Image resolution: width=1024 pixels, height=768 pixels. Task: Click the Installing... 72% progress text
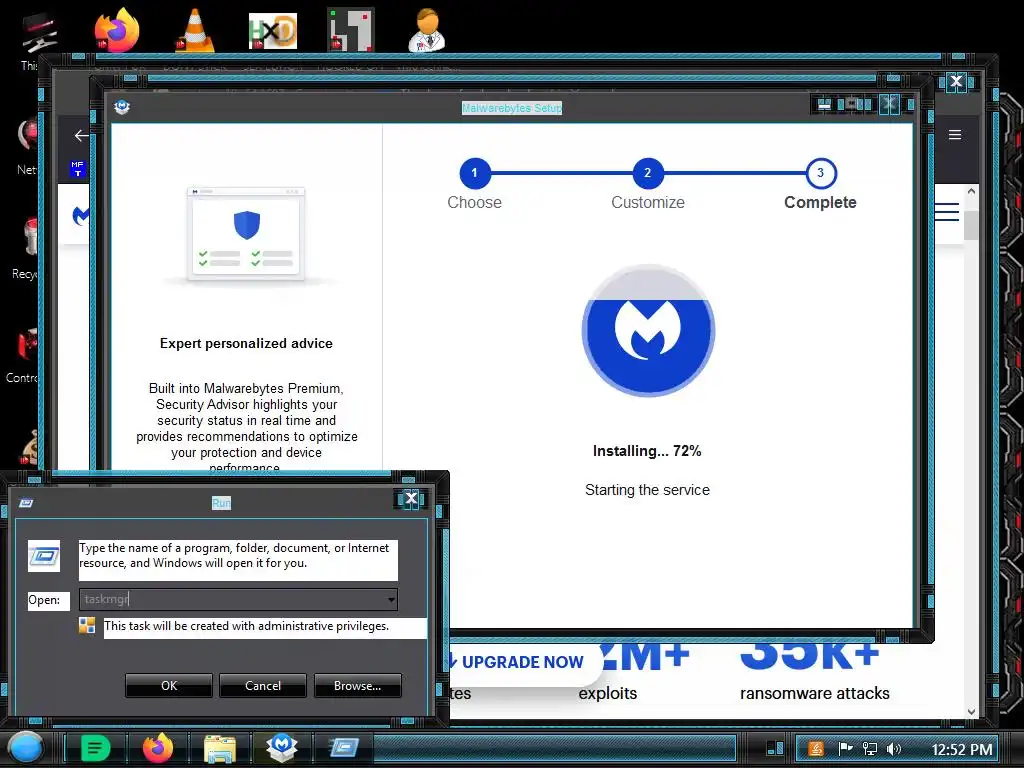[x=647, y=451]
